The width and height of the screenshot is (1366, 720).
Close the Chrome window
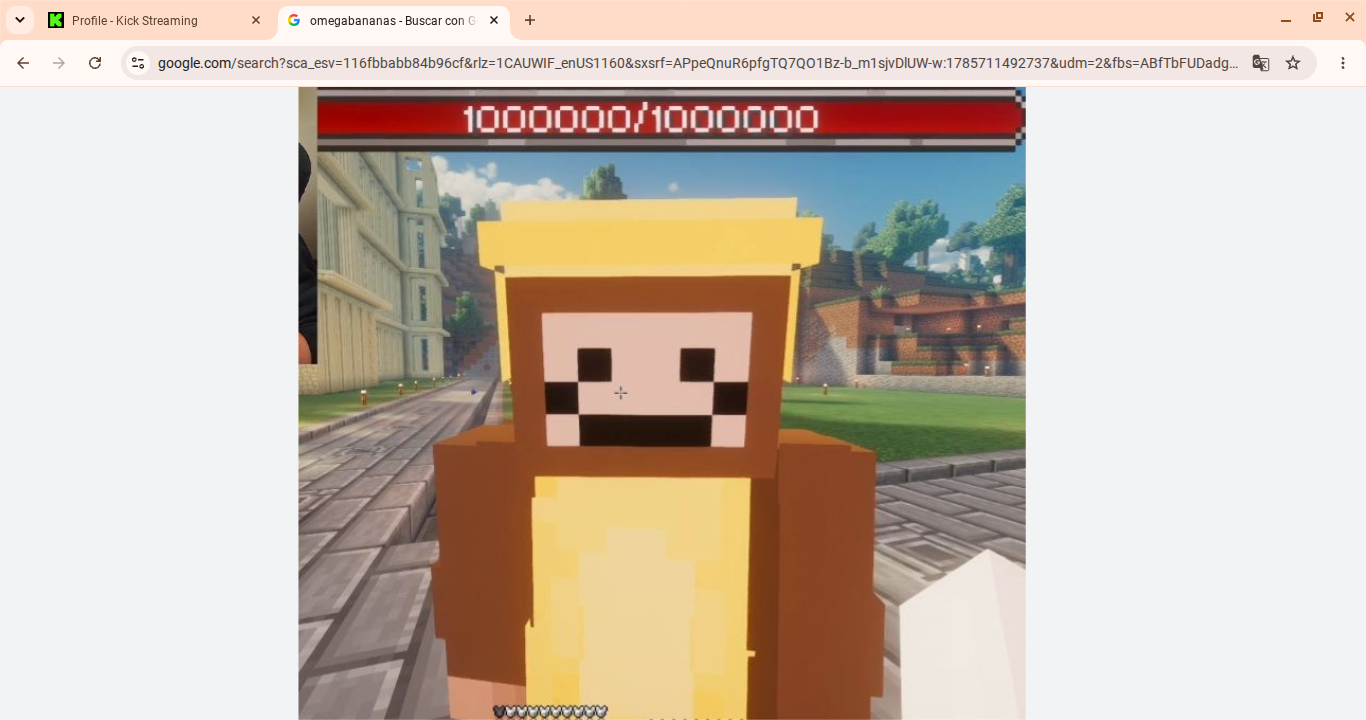click(x=1350, y=18)
